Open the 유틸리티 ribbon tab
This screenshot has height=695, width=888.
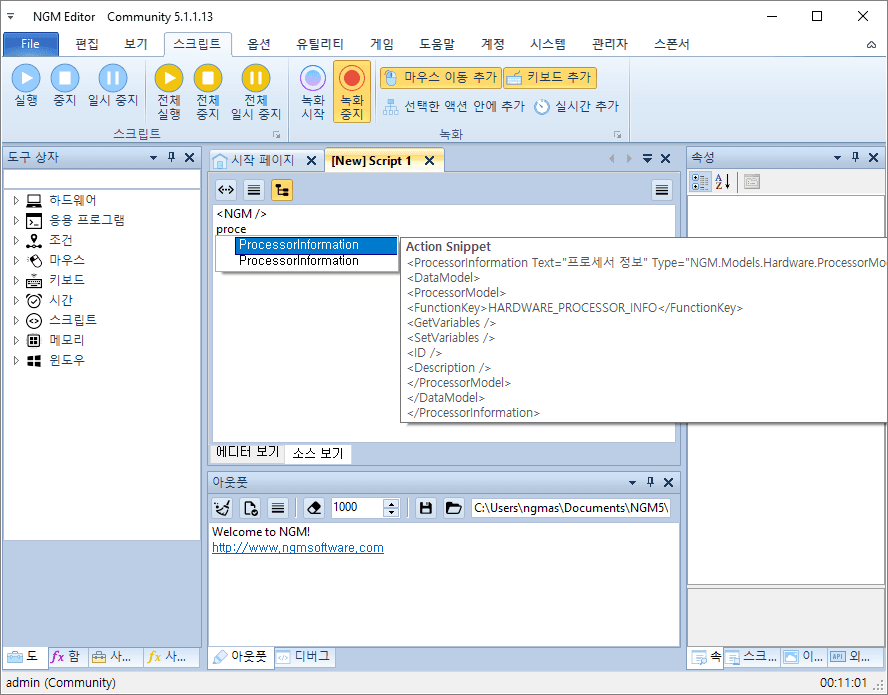[x=320, y=44]
